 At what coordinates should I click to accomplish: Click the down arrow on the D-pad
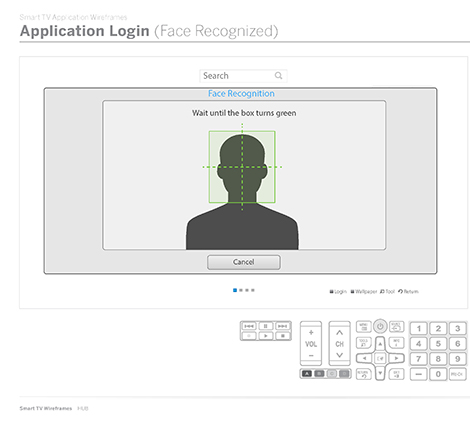click(380, 373)
